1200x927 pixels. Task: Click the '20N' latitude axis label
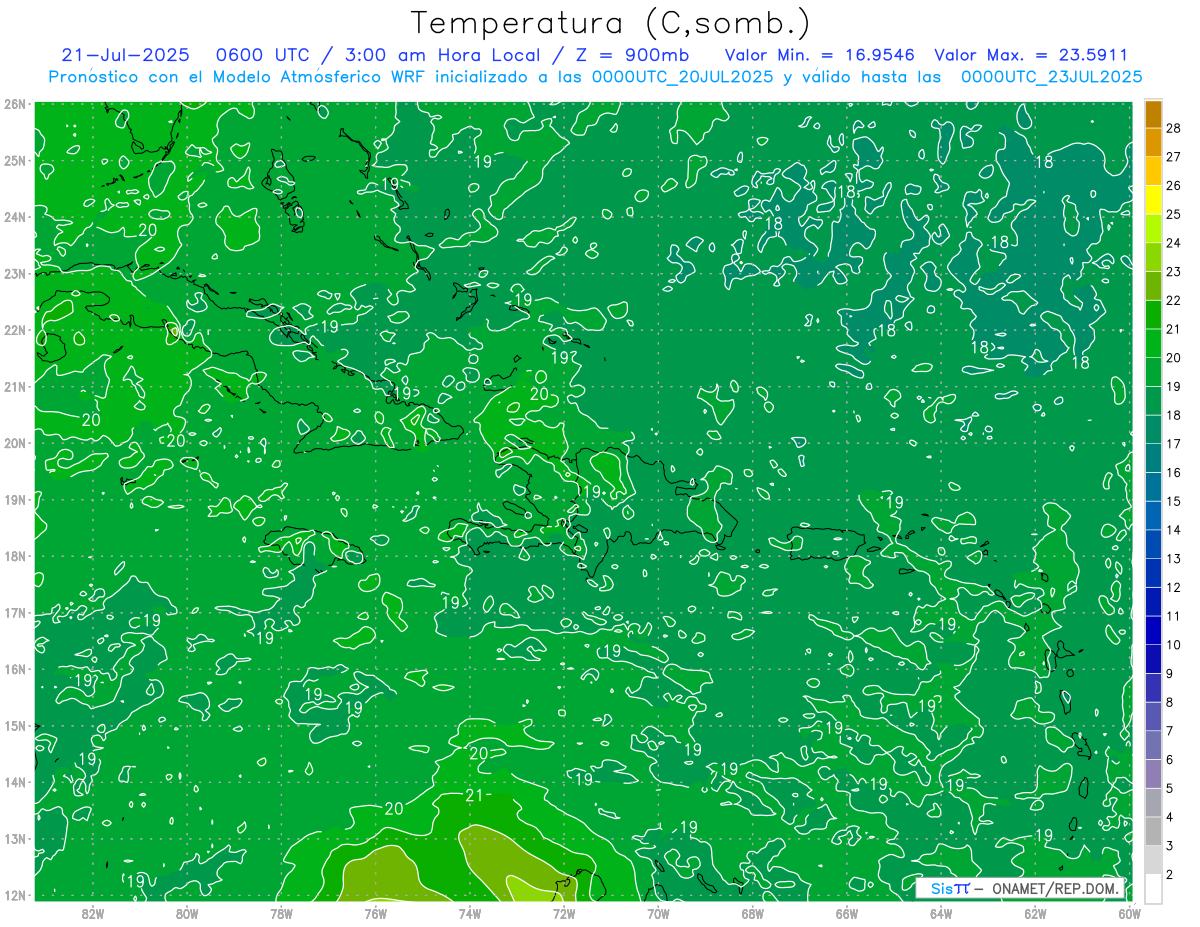(14, 443)
